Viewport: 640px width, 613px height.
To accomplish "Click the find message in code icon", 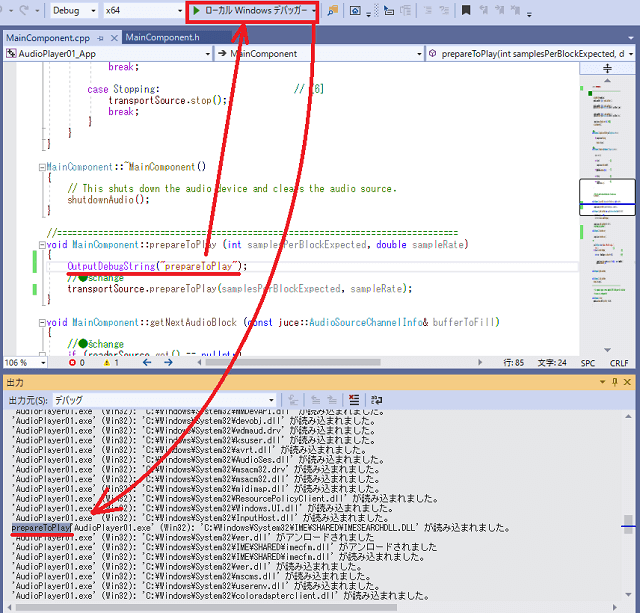I will click(293, 400).
